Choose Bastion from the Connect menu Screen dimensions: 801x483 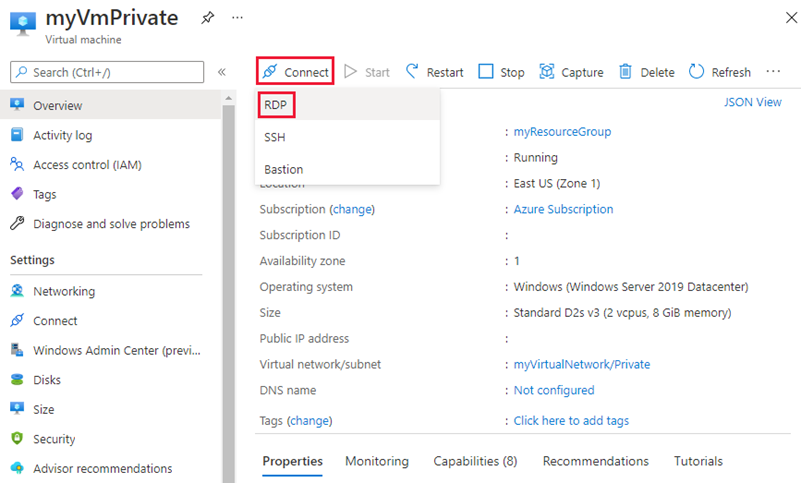284,169
